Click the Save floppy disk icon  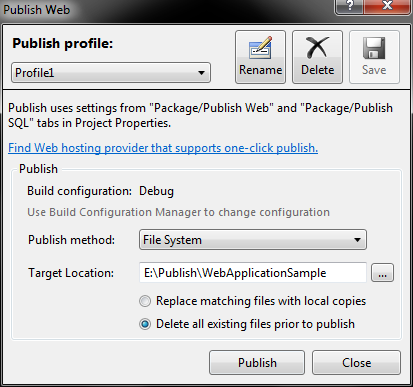click(x=374, y=48)
